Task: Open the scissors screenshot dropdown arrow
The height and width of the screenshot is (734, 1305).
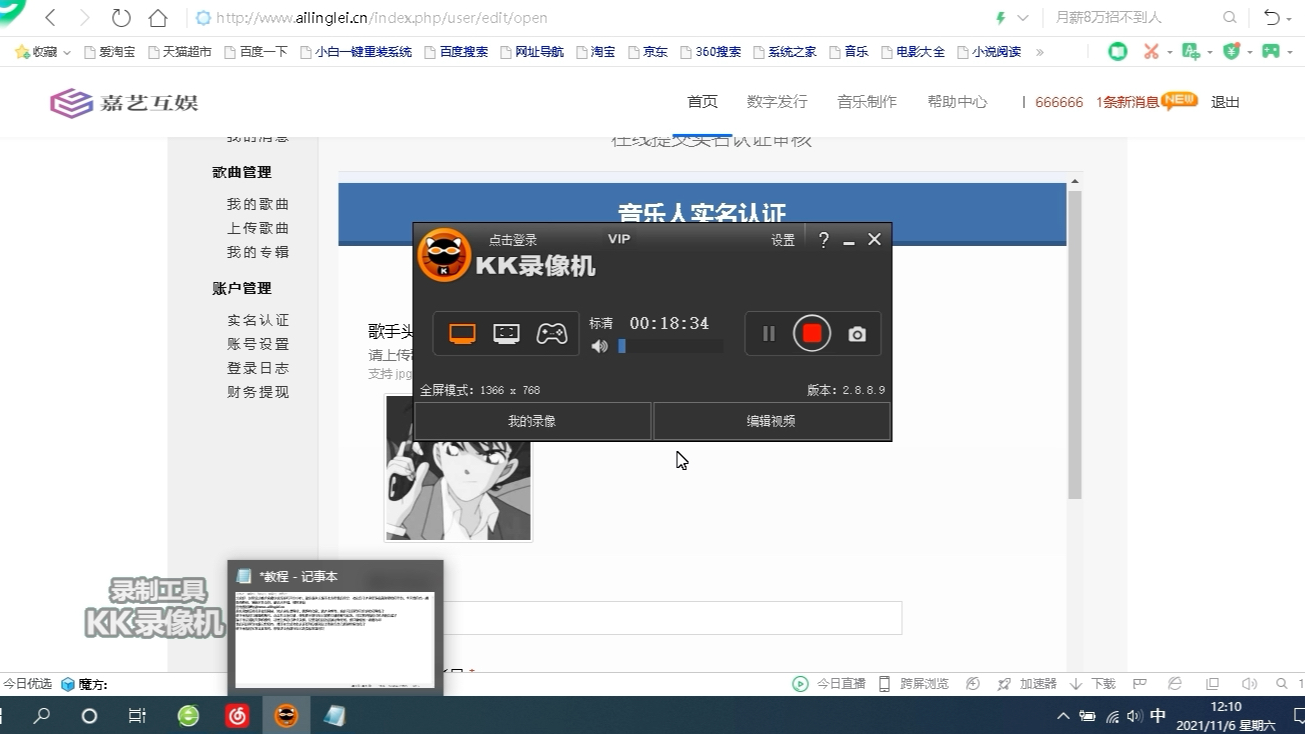Action: (x=1169, y=52)
